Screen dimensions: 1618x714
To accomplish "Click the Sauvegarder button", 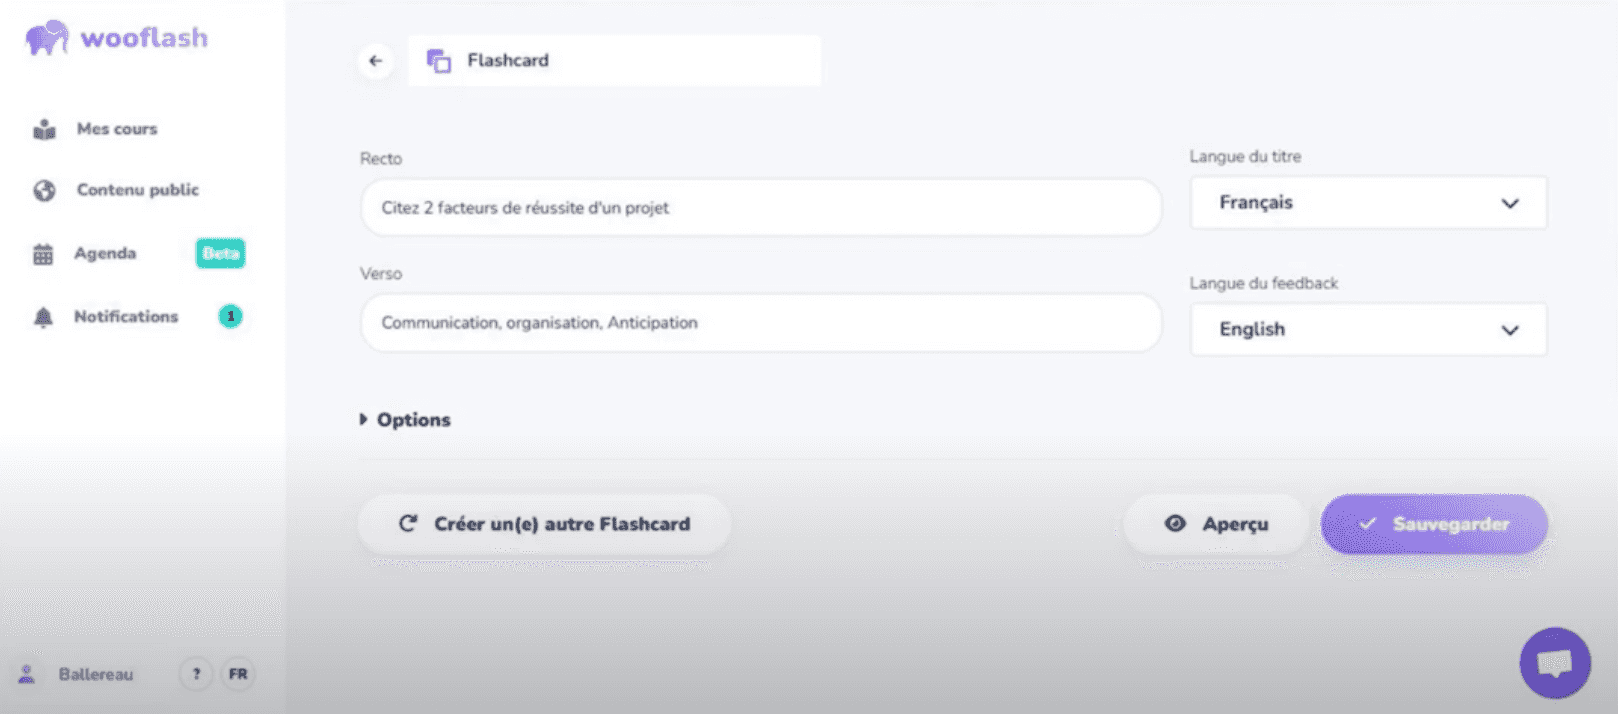I will (x=1434, y=524).
